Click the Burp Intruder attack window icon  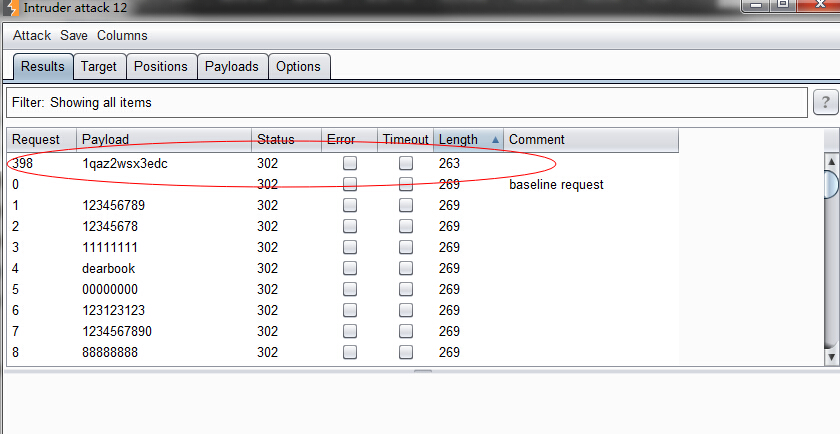coord(11,8)
